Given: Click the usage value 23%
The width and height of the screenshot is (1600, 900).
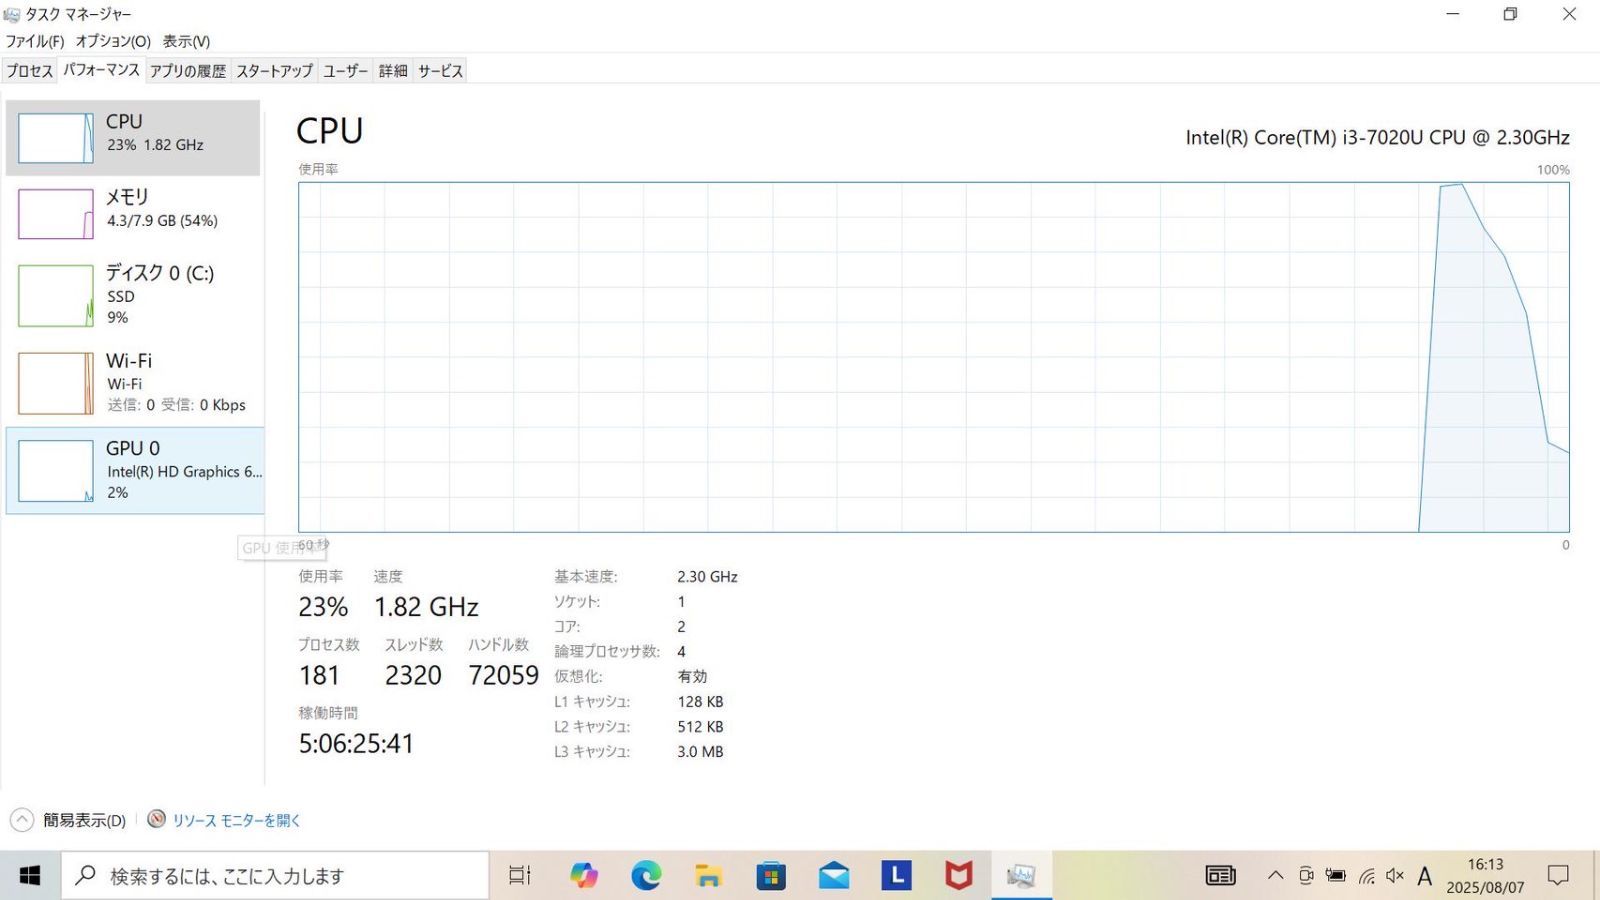Looking at the screenshot, I should (323, 607).
